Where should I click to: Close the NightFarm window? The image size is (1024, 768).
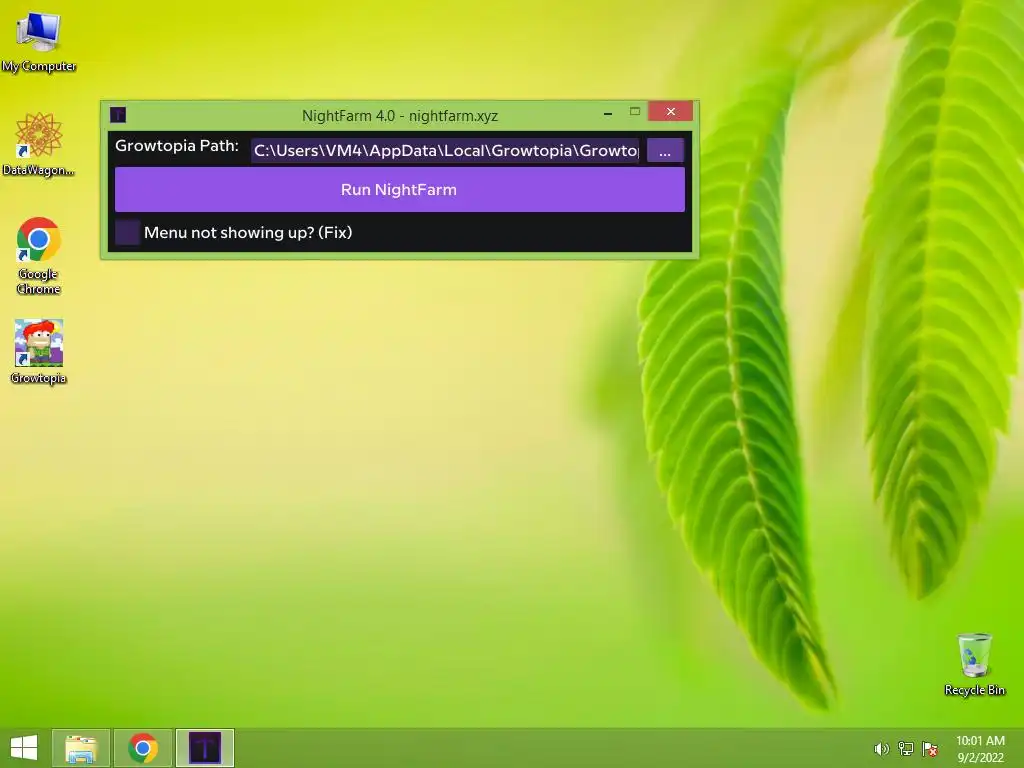pos(671,112)
